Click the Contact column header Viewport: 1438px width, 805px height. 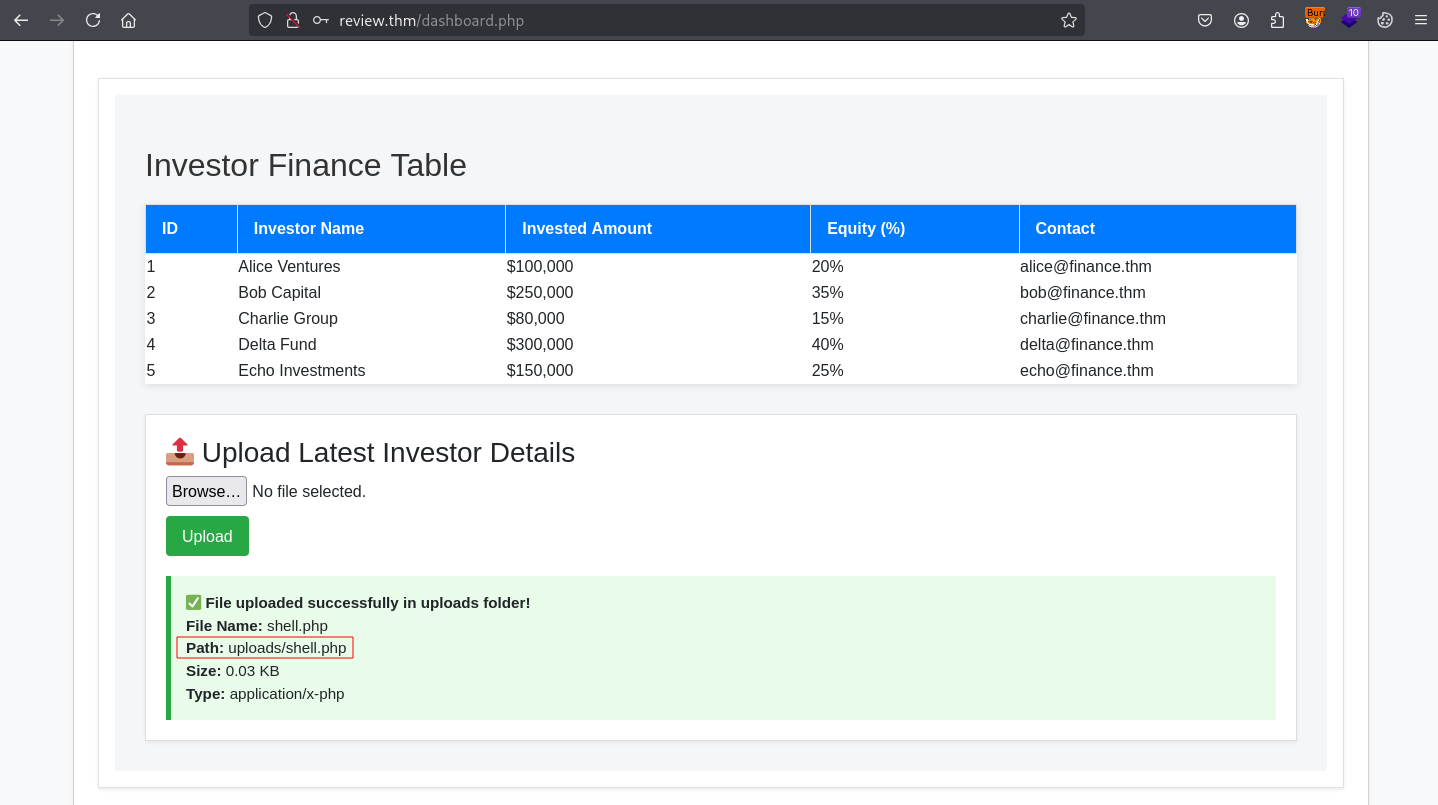(1158, 229)
